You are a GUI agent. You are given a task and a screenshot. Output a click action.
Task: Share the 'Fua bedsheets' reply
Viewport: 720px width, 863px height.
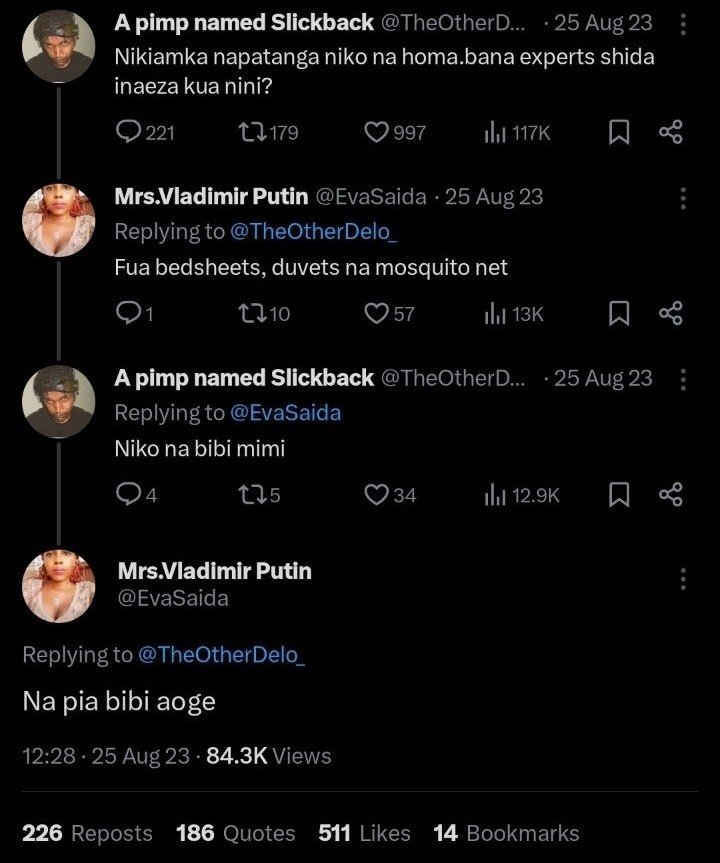(670, 313)
